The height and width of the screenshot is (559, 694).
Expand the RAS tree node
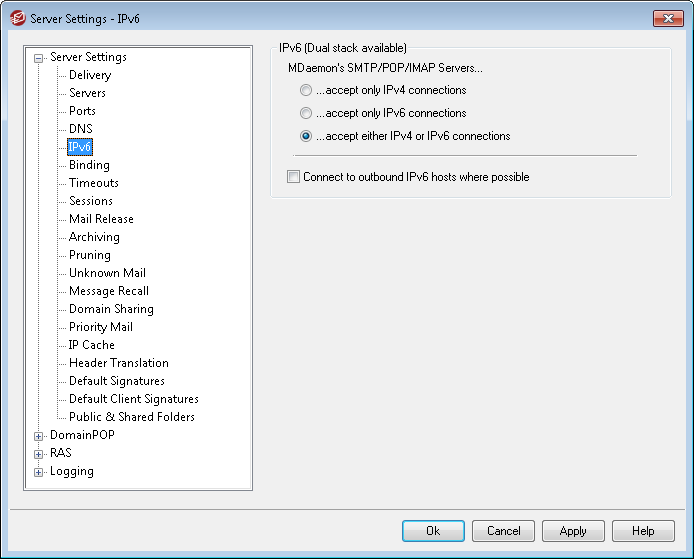point(39,454)
